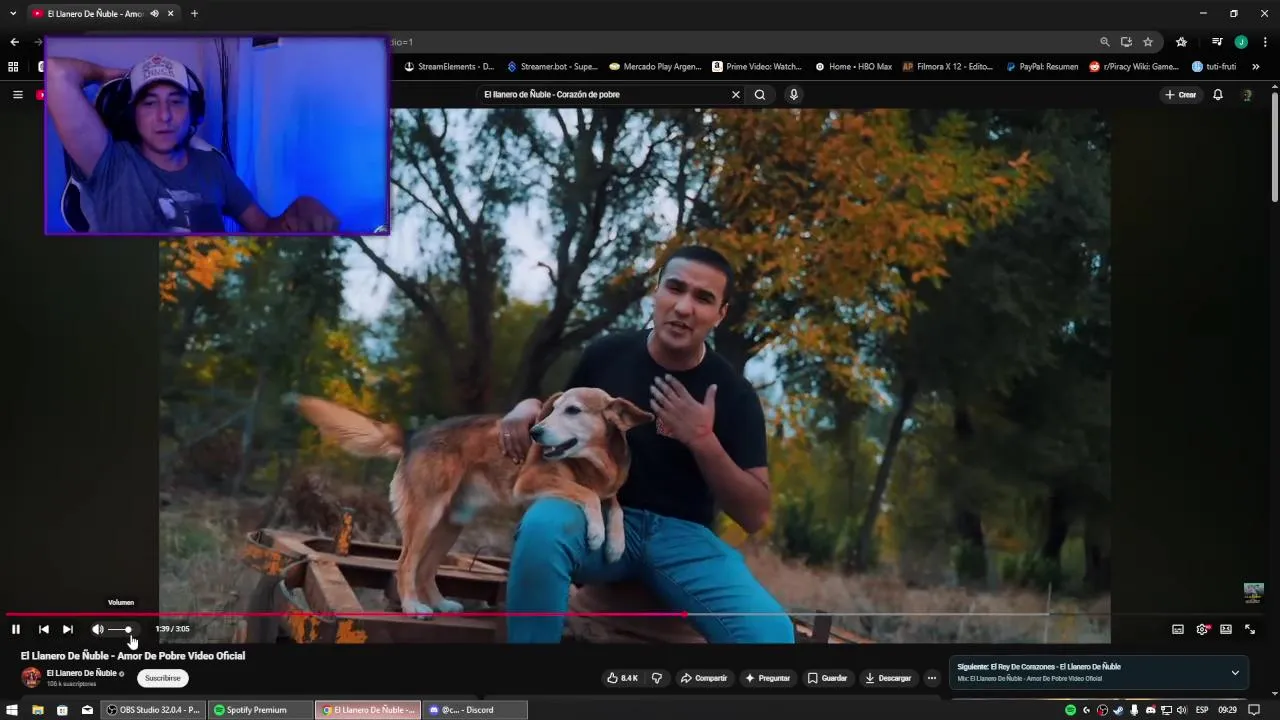Open YouTube notifications bell
The width and height of the screenshot is (1280, 720).
pos(1218,95)
